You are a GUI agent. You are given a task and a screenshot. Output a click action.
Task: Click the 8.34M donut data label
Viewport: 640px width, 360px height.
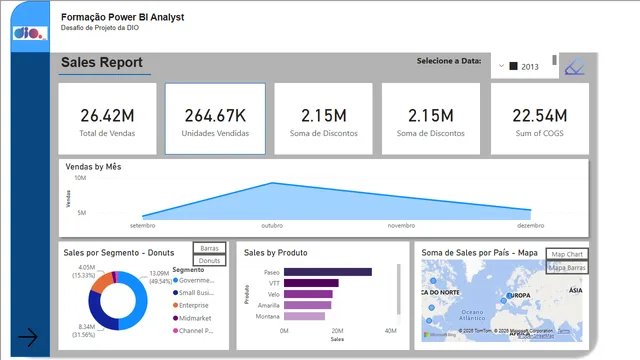coord(84,331)
